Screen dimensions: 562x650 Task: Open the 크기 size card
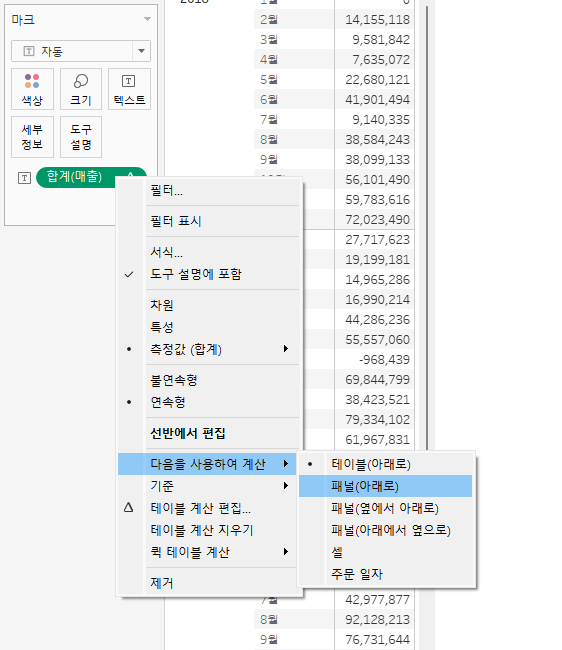pos(81,89)
